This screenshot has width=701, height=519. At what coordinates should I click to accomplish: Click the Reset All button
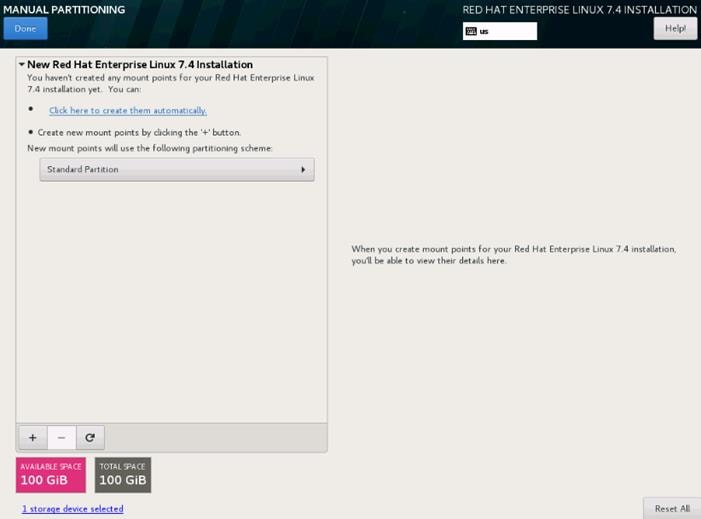pyautogui.click(x=672, y=508)
